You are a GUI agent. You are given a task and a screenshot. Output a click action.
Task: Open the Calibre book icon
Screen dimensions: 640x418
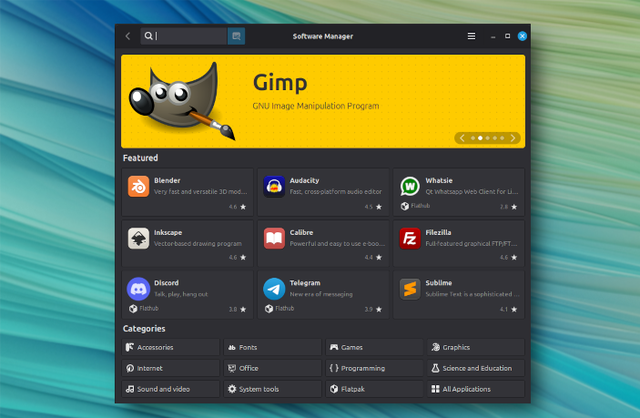coord(274,238)
